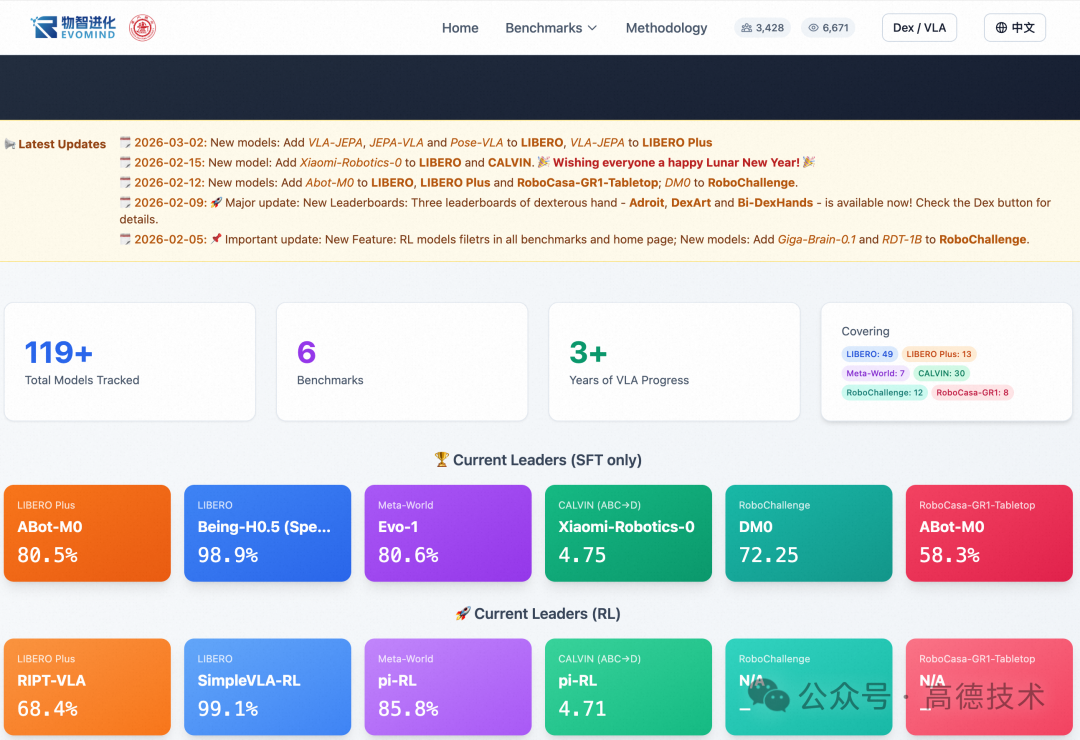The width and height of the screenshot is (1080, 740).
Task: Open the RoboChallenge DM0 72.25 card
Action: [x=809, y=533]
